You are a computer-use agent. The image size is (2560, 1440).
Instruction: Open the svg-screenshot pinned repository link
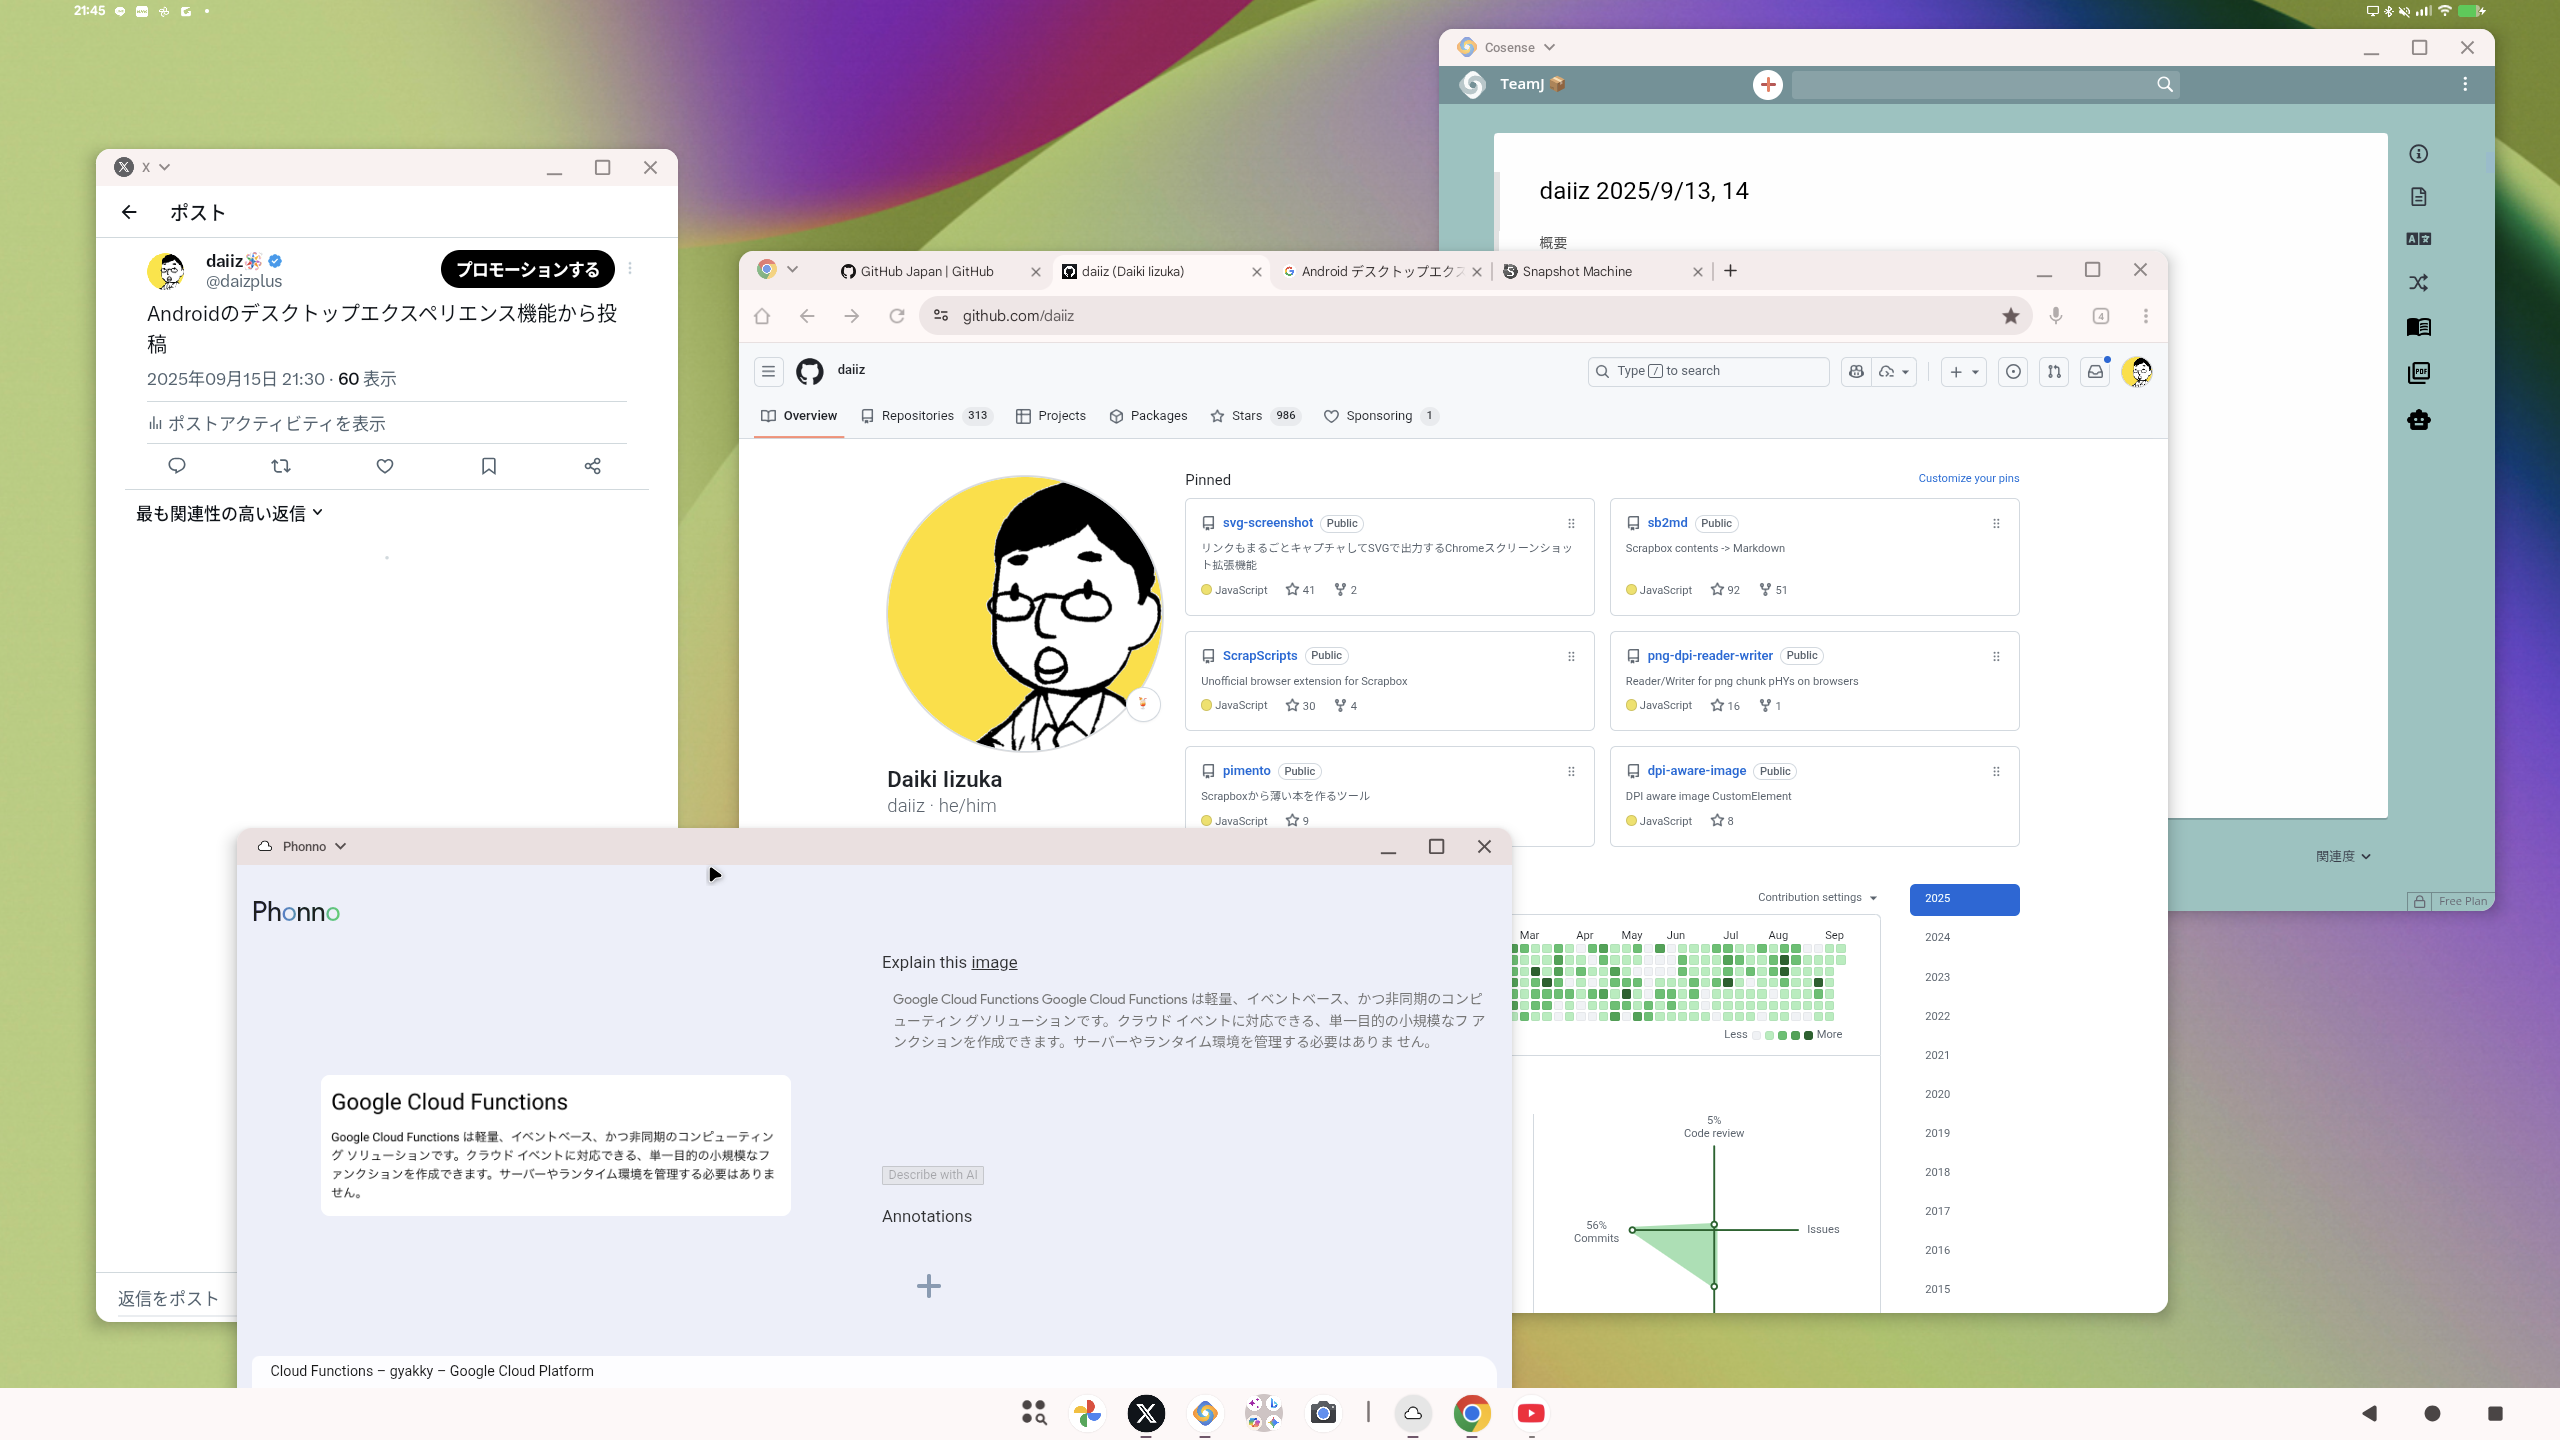[x=1267, y=523]
